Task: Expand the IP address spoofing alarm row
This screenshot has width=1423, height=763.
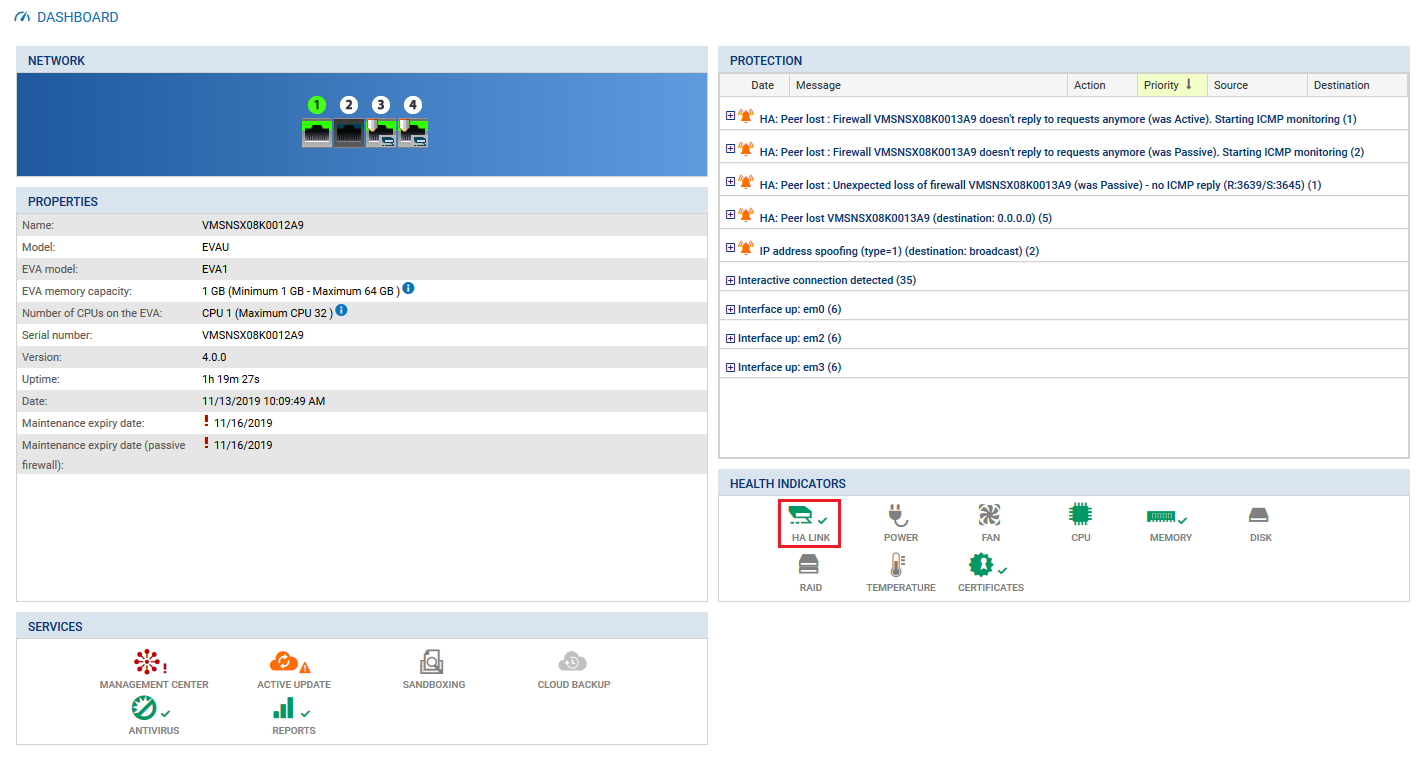Action: click(x=730, y=247)
